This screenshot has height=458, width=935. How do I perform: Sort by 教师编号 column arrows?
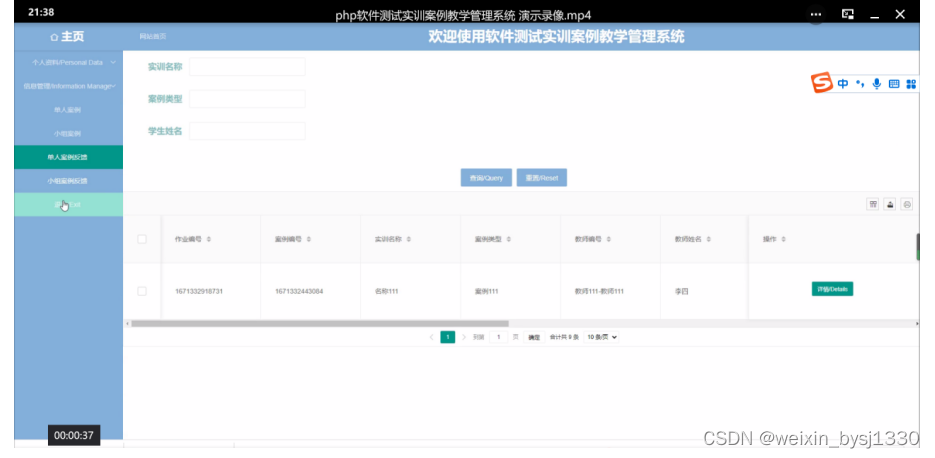coord(609,239)
